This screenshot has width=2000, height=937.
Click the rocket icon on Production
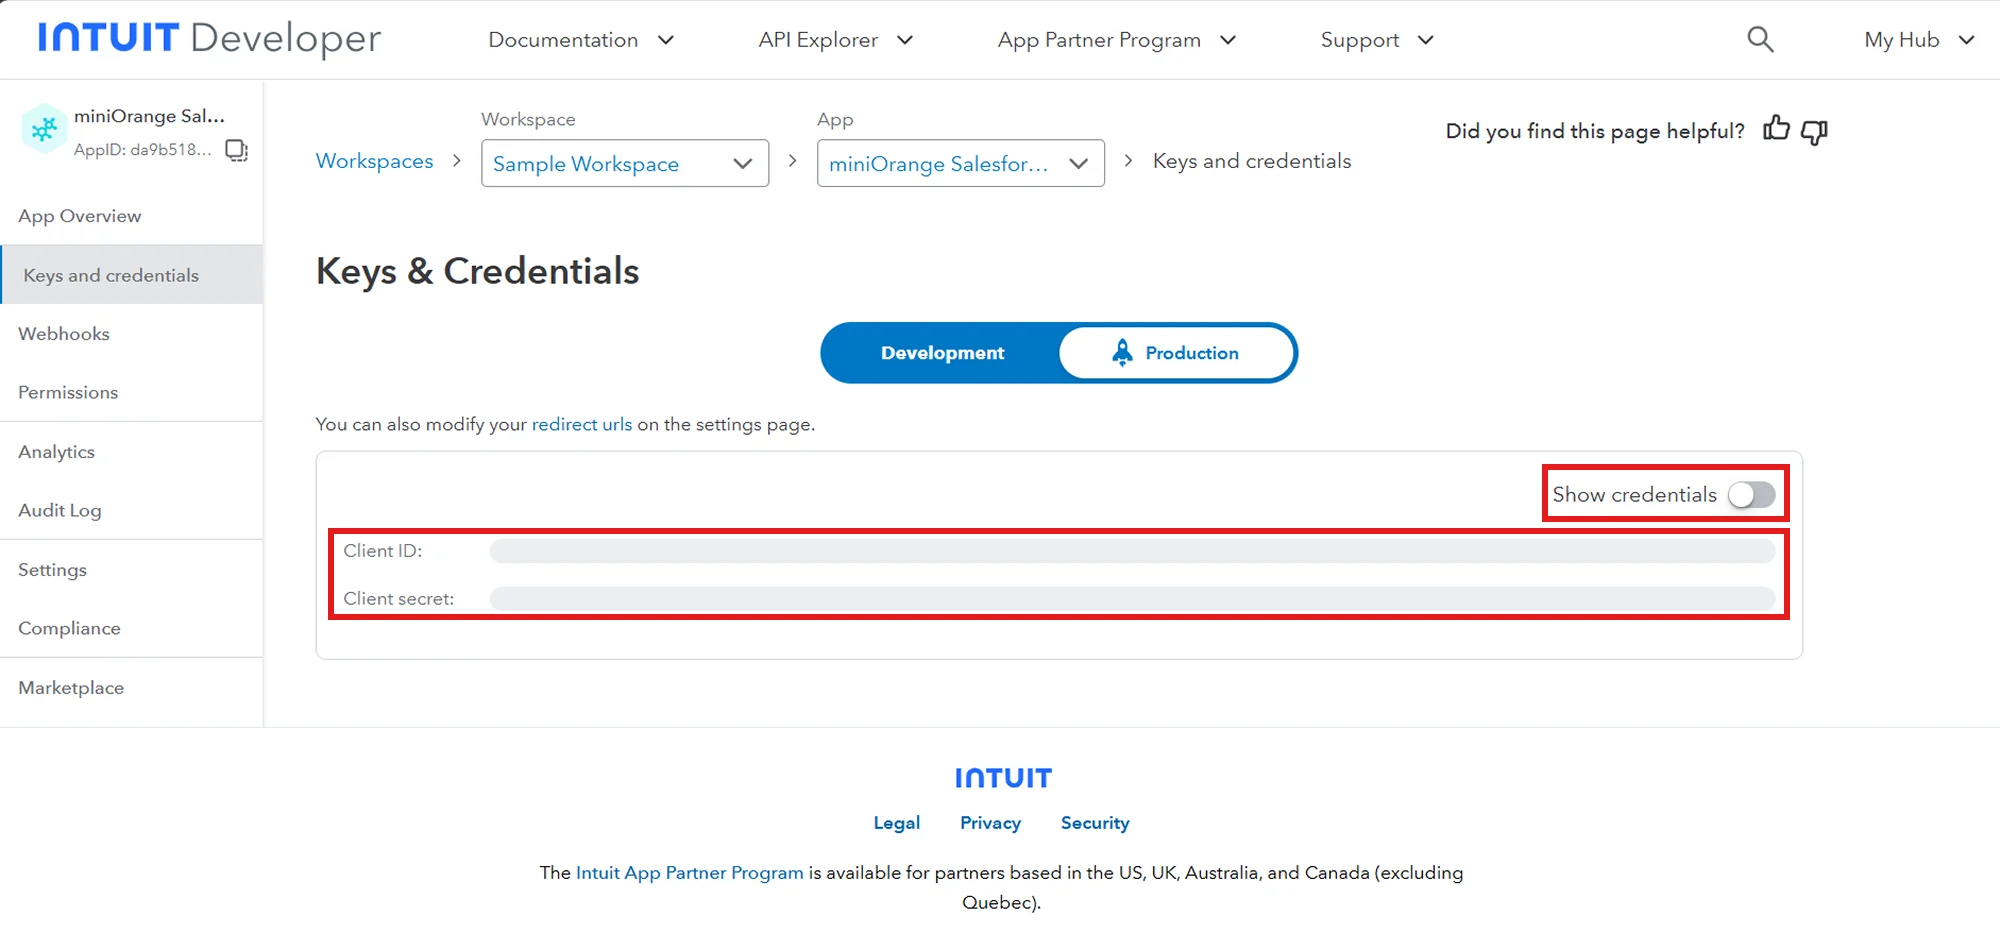1121,352
